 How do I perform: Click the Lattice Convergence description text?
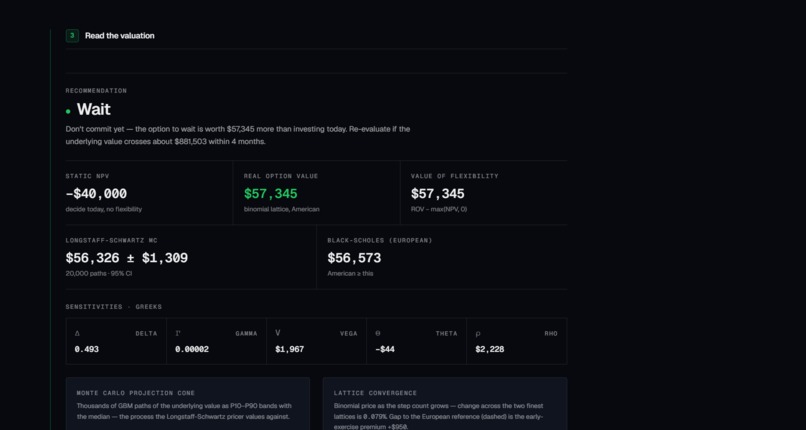[x=438, y=416]
